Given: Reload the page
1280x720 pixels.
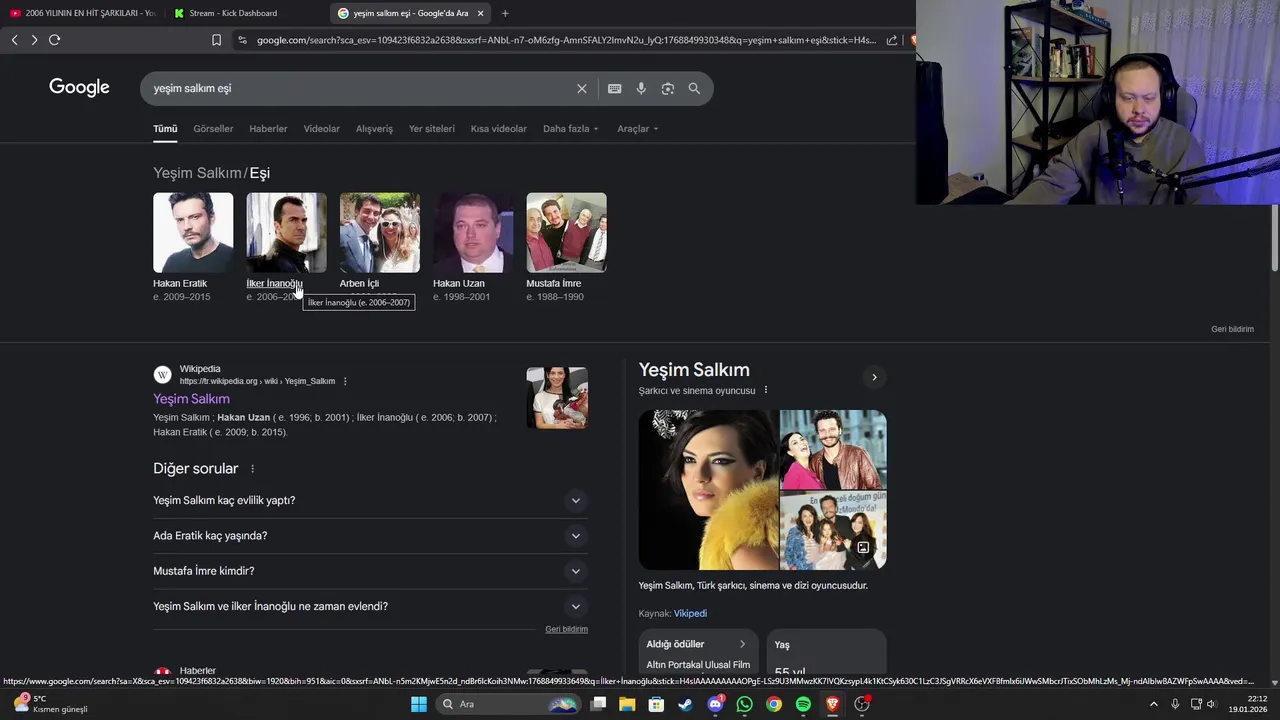Looking at the screenshot, I should tap(55, 40).
